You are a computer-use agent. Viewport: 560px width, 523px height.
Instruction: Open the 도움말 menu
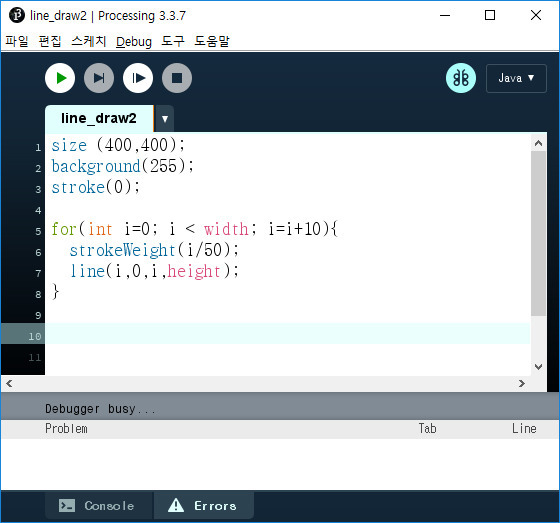click(212, 41)
